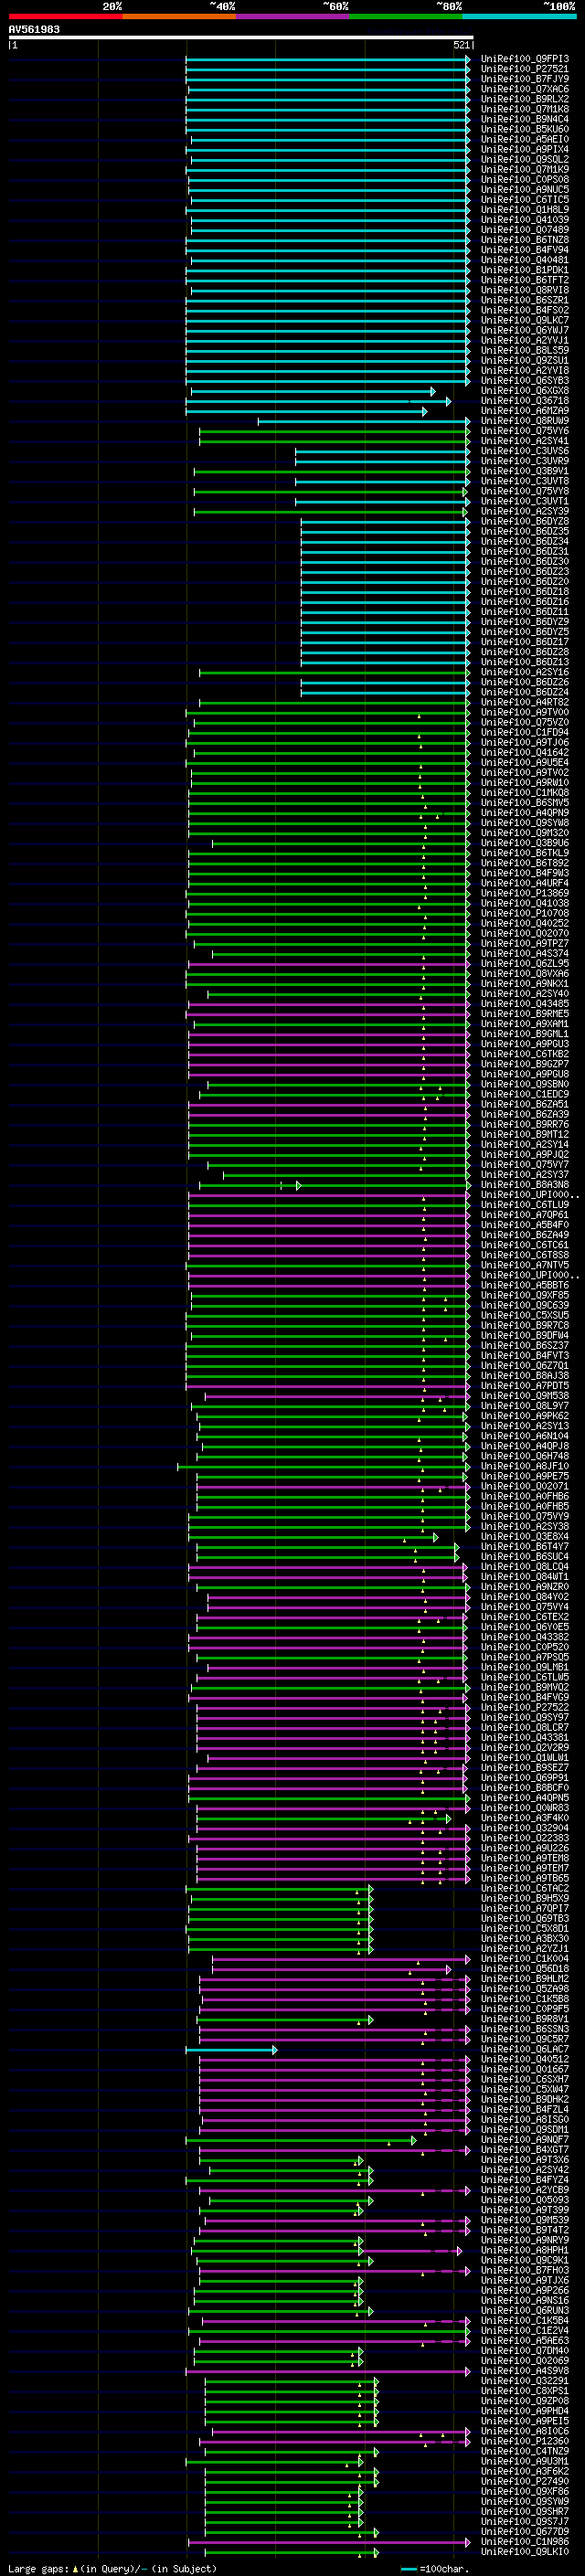585x2576 pixels.
Task: Select the UniRef100_C1N986 label
Action: [x=525, y=2542]
